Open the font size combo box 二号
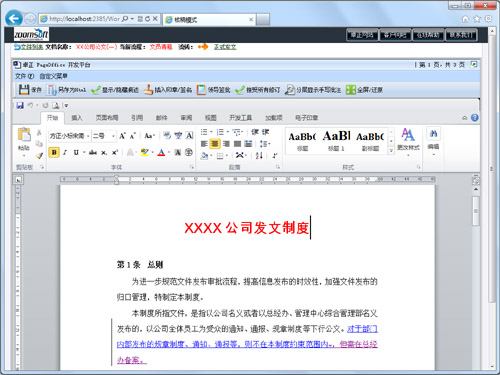500x375 pixels. (104, 136)
